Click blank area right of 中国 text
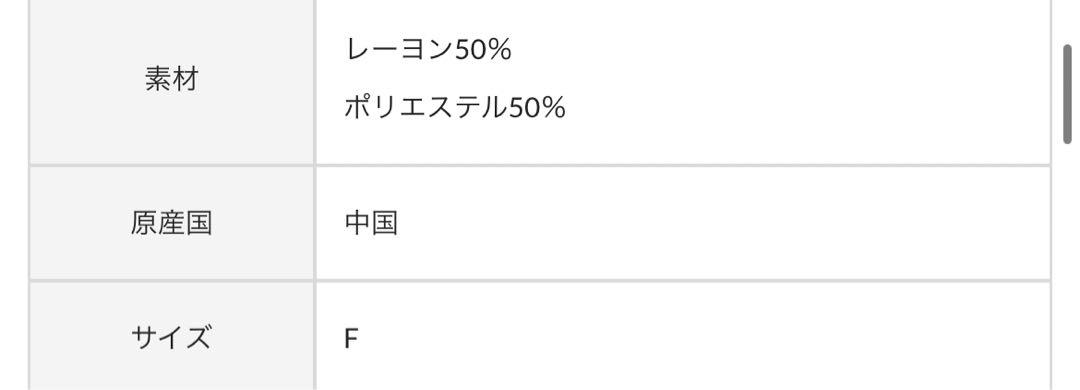Image resolution: width=1080 pixels, height=390 pixels. (x=723, y=223)
